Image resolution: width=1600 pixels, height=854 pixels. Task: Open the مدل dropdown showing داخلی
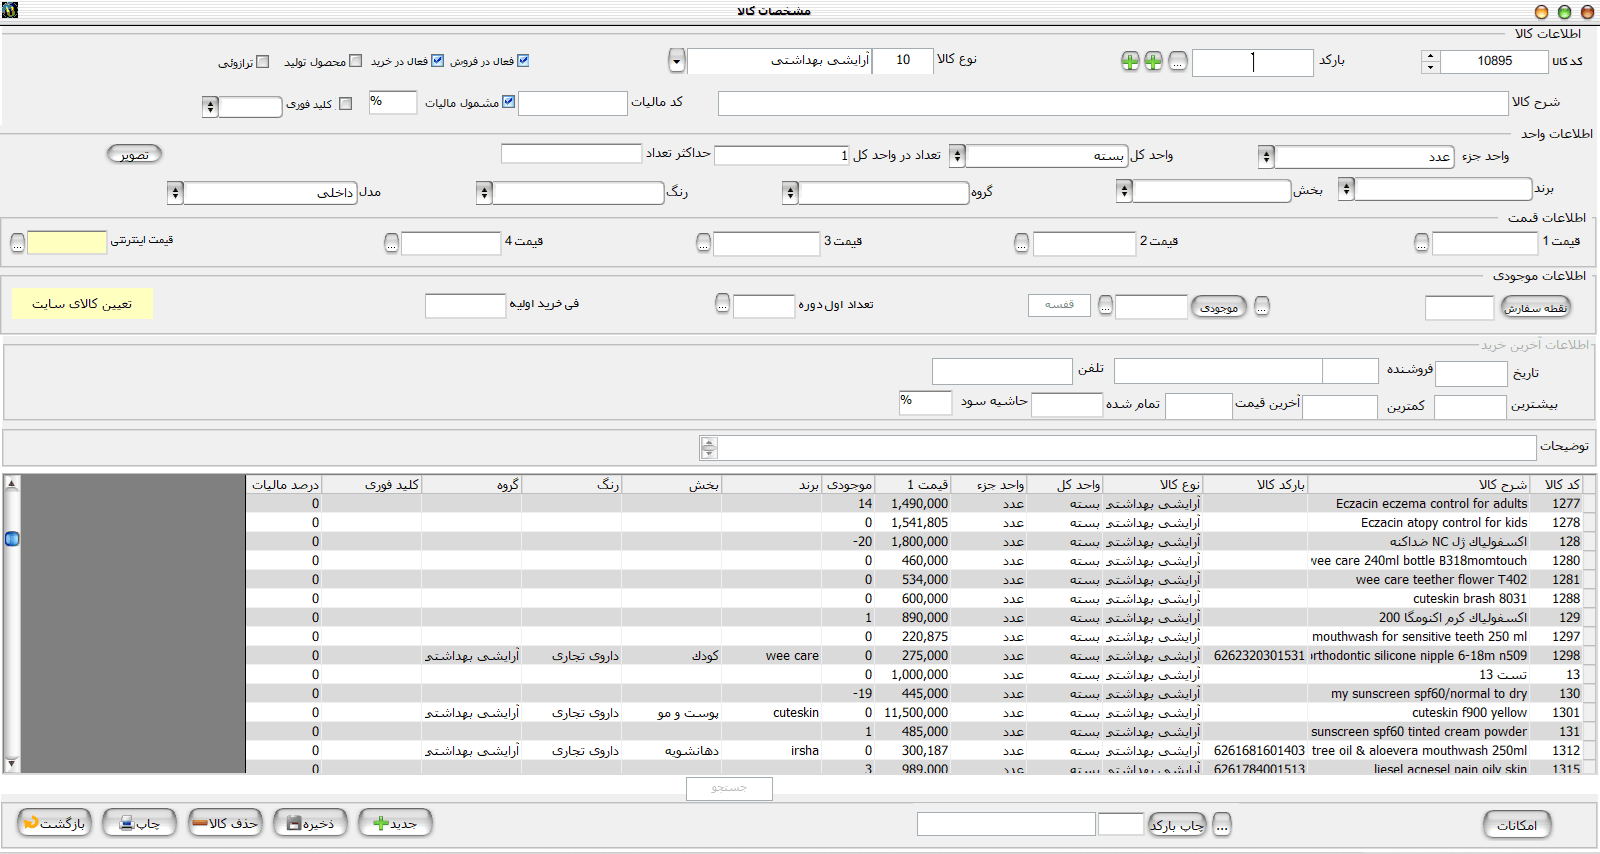click(x=175, y=192)
